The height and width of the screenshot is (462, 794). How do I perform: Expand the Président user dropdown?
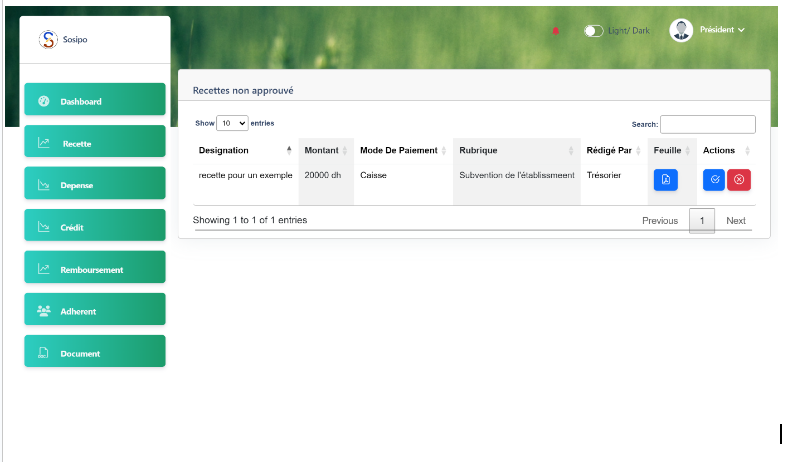pyautogui.click(x=722, y=30)
